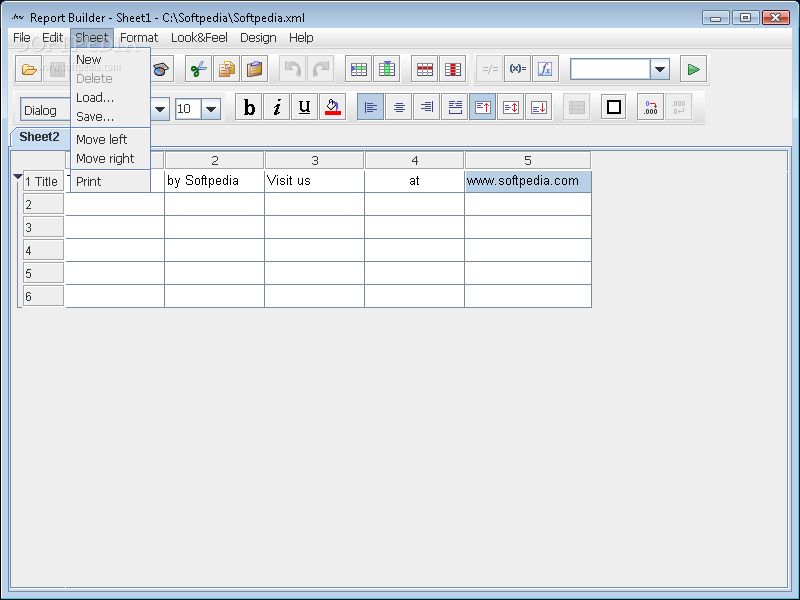The width and height of the screenshot is (800, 600).
Task: Paste using the clipboard icon
Action: point(255,69)
